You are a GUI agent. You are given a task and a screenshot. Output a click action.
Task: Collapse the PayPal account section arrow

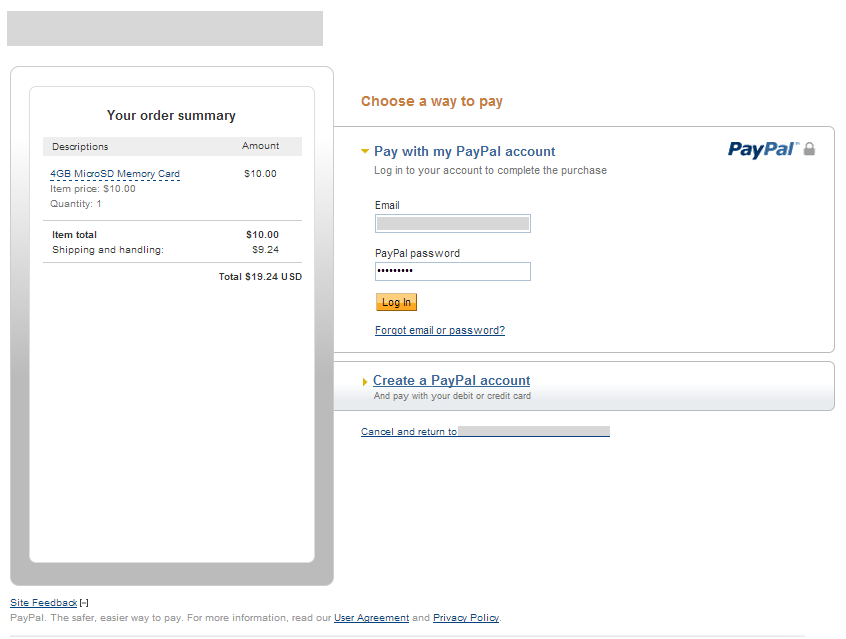tap(365, 152)
